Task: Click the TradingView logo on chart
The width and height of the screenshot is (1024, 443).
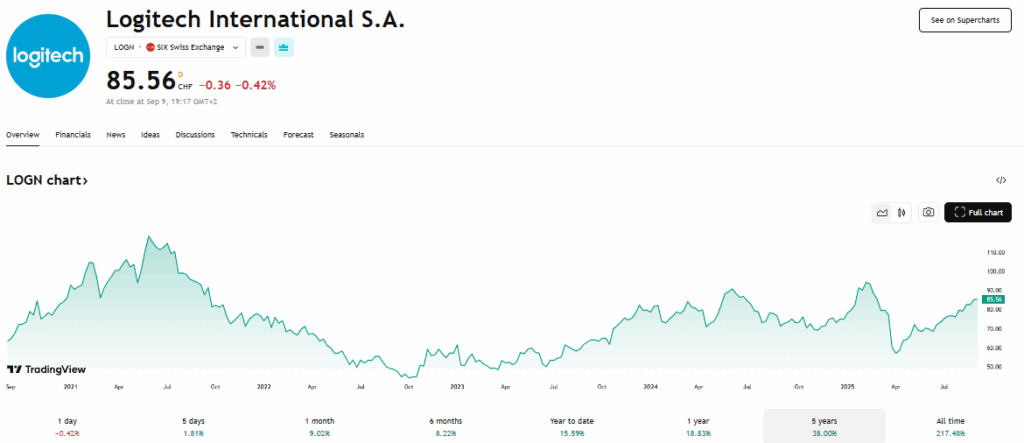Action: (46, 369)
